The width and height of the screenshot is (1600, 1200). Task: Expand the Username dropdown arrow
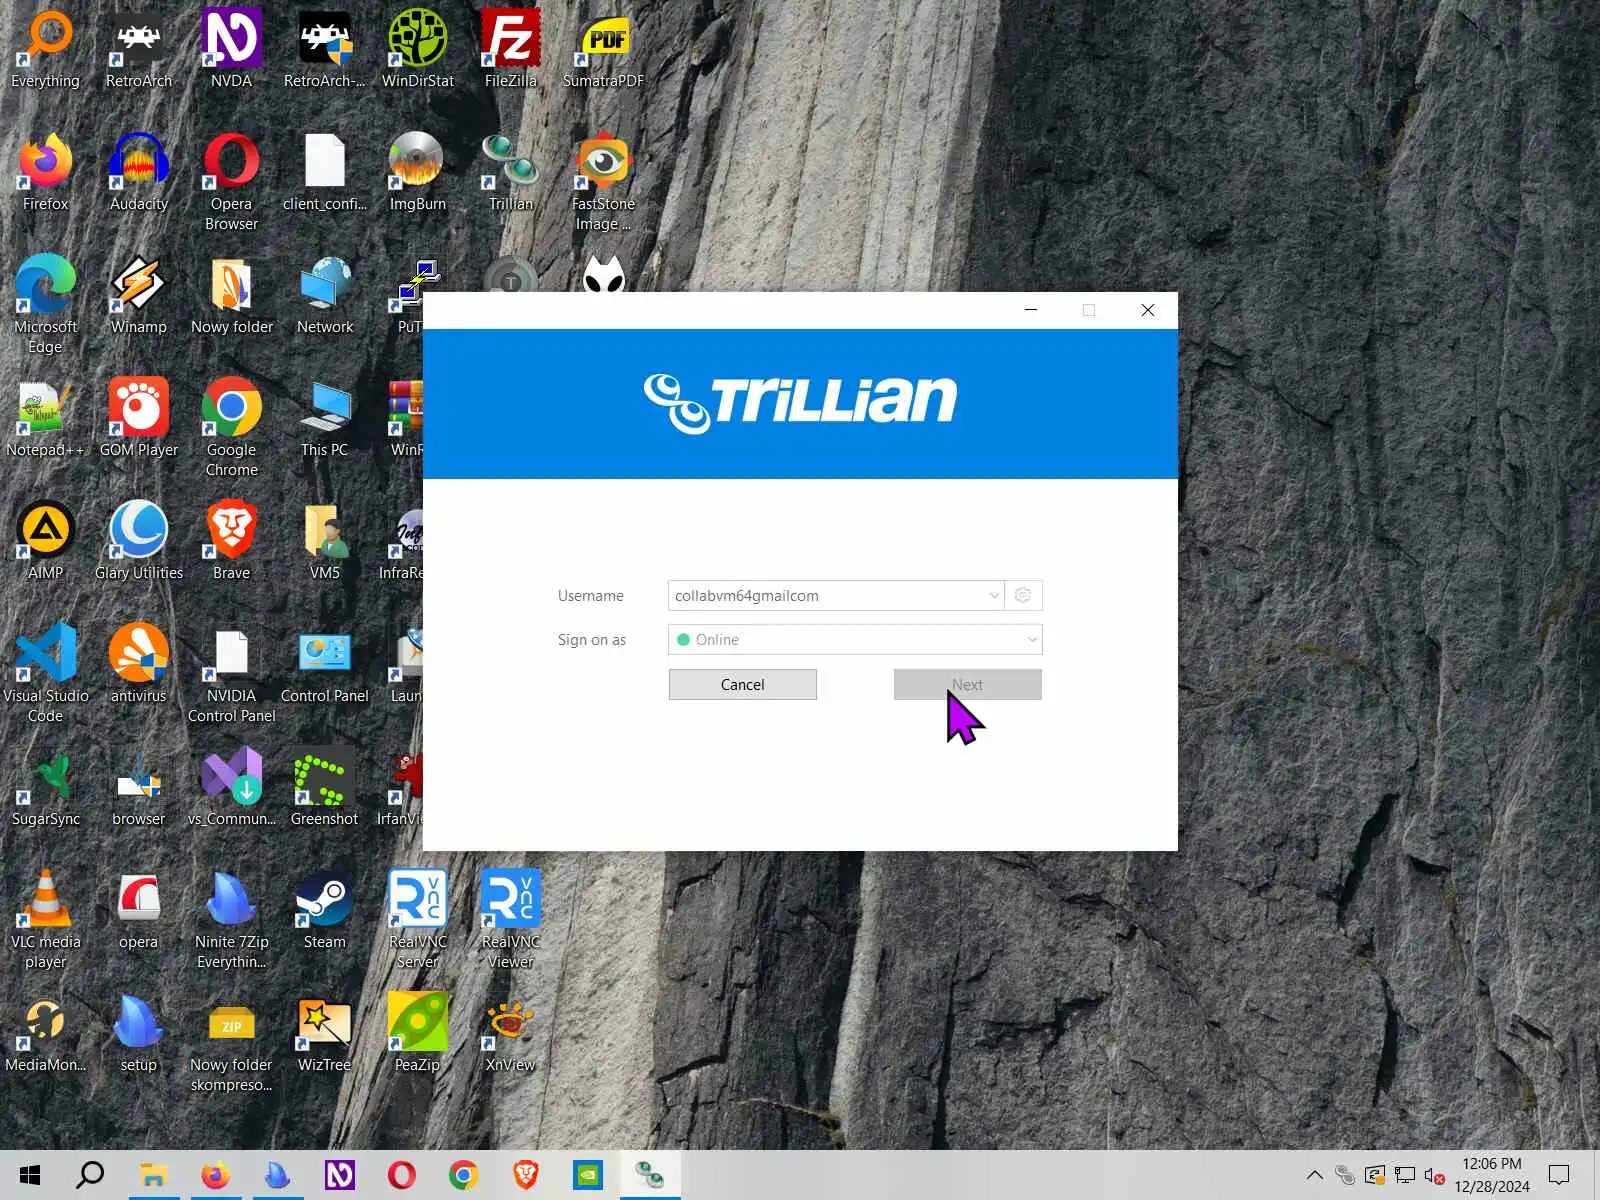pos(994,595)
